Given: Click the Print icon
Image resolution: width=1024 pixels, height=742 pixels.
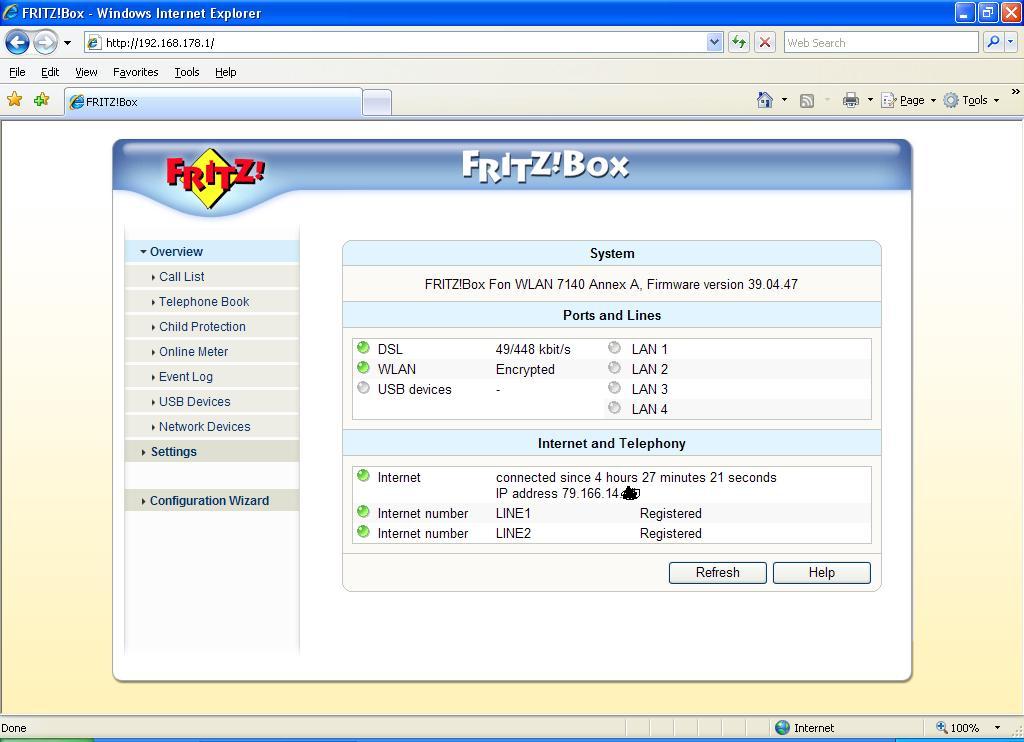Looking at the screenshot, I should (x=850, y=100).
